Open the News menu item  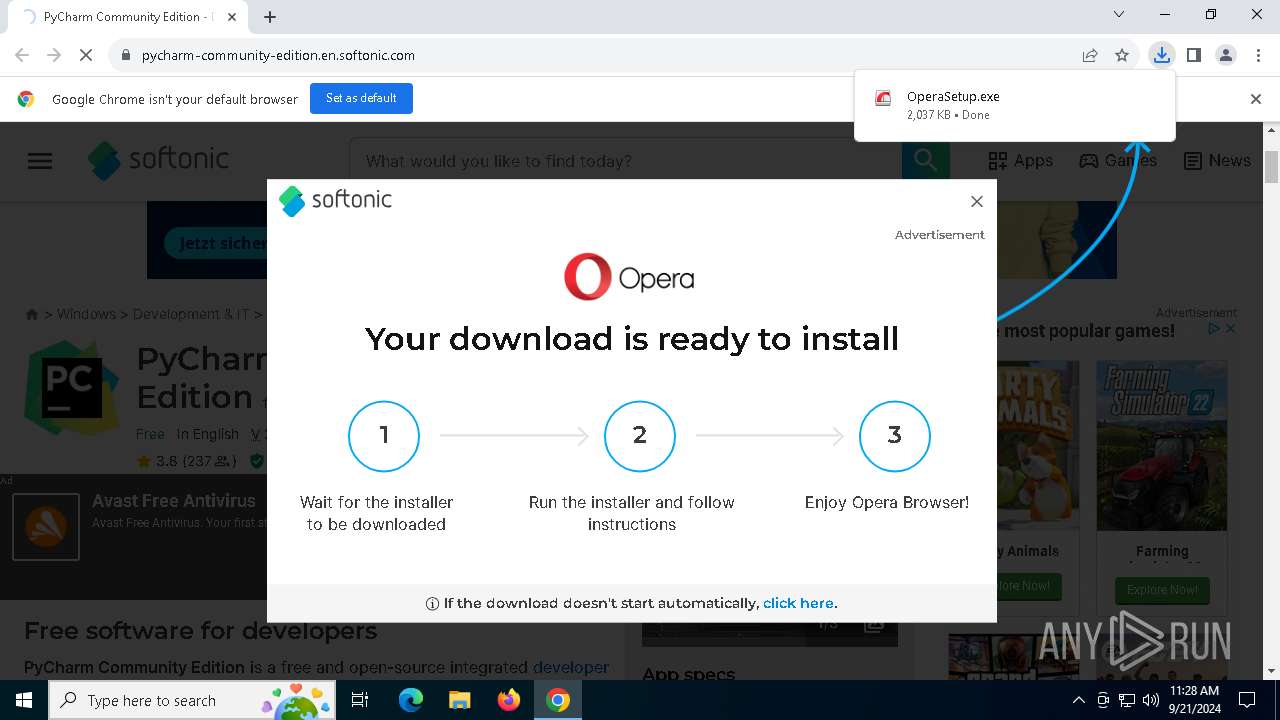[1217, 160]
